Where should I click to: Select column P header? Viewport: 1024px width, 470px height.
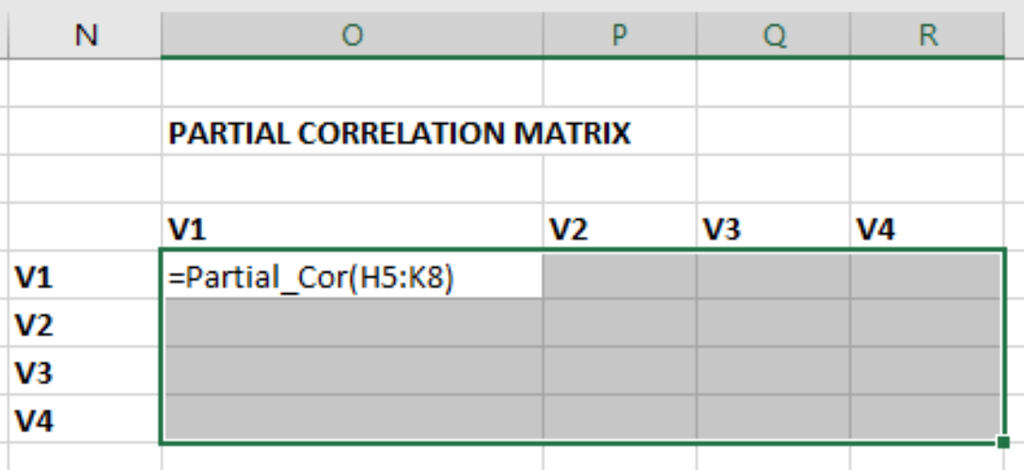click(x=620, y=35)
